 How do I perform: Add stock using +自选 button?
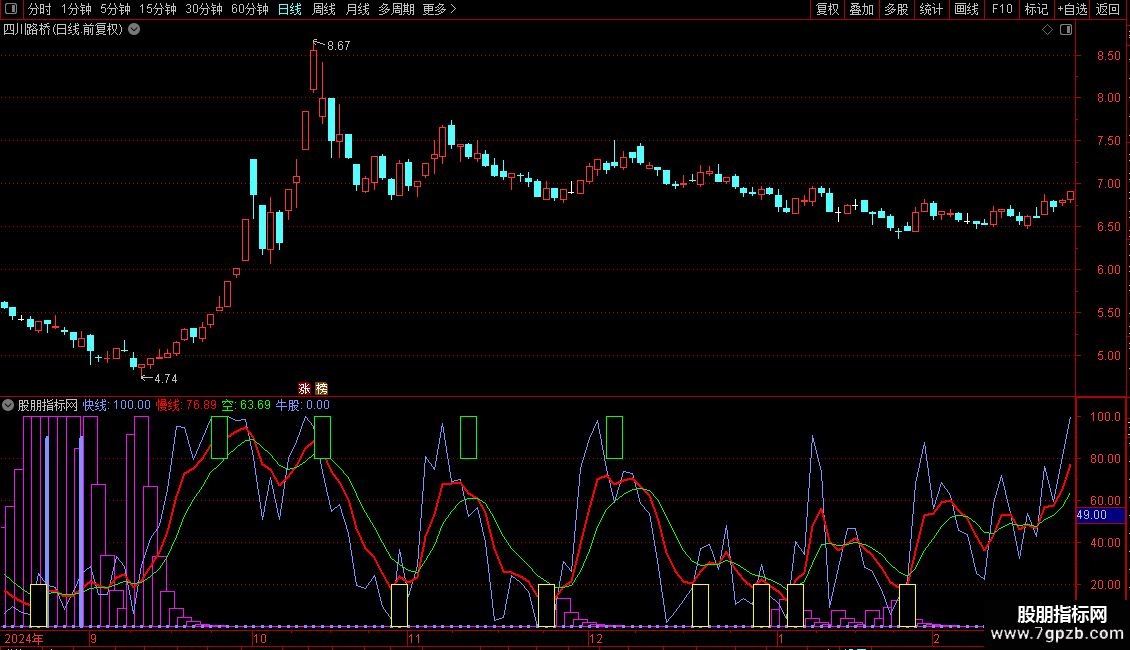click(1071, 10)
